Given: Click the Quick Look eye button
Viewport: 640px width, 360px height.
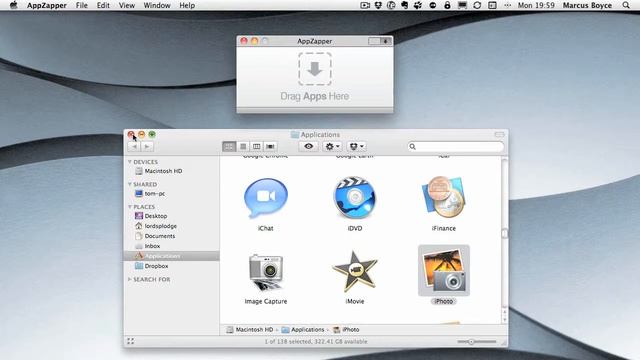Looking at the screenshot, I should (x=309, y=146).
